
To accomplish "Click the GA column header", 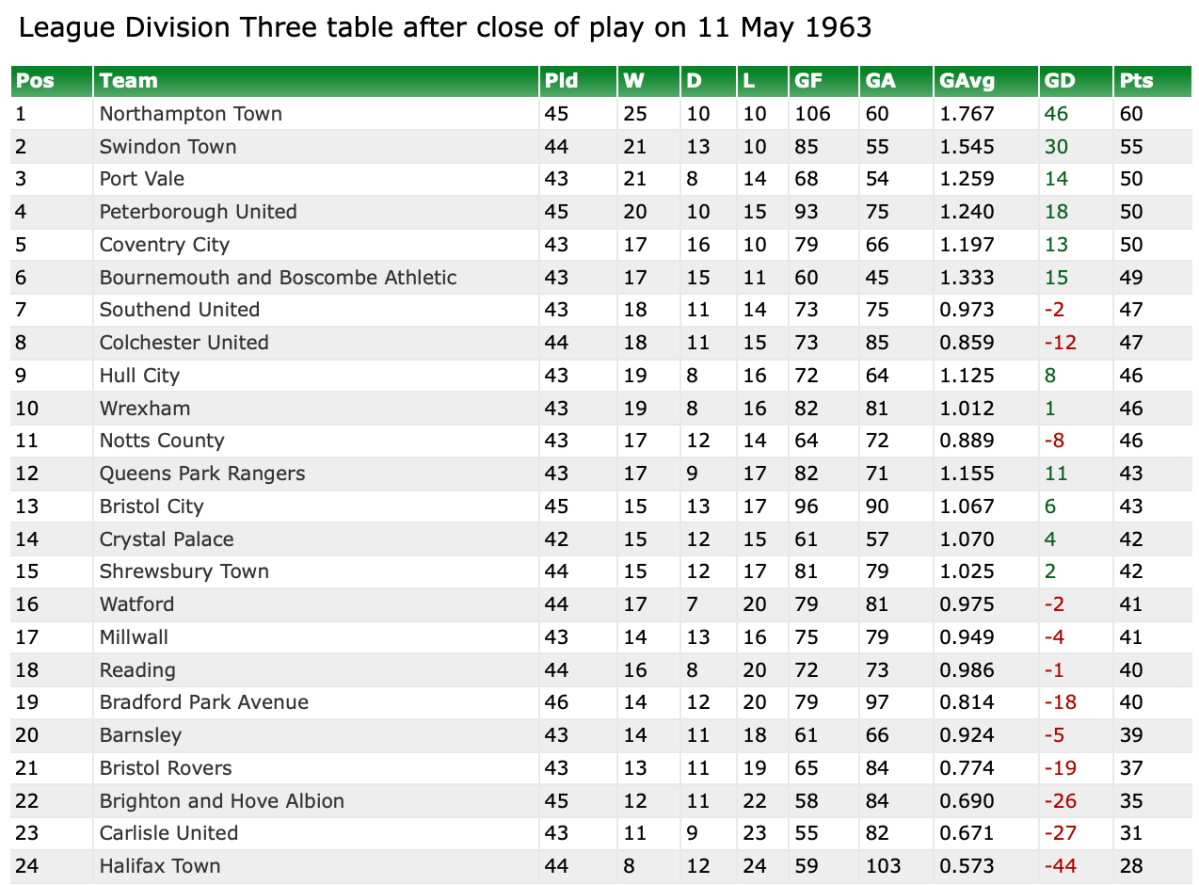I will pyautogui.click(x=880, y=81).
